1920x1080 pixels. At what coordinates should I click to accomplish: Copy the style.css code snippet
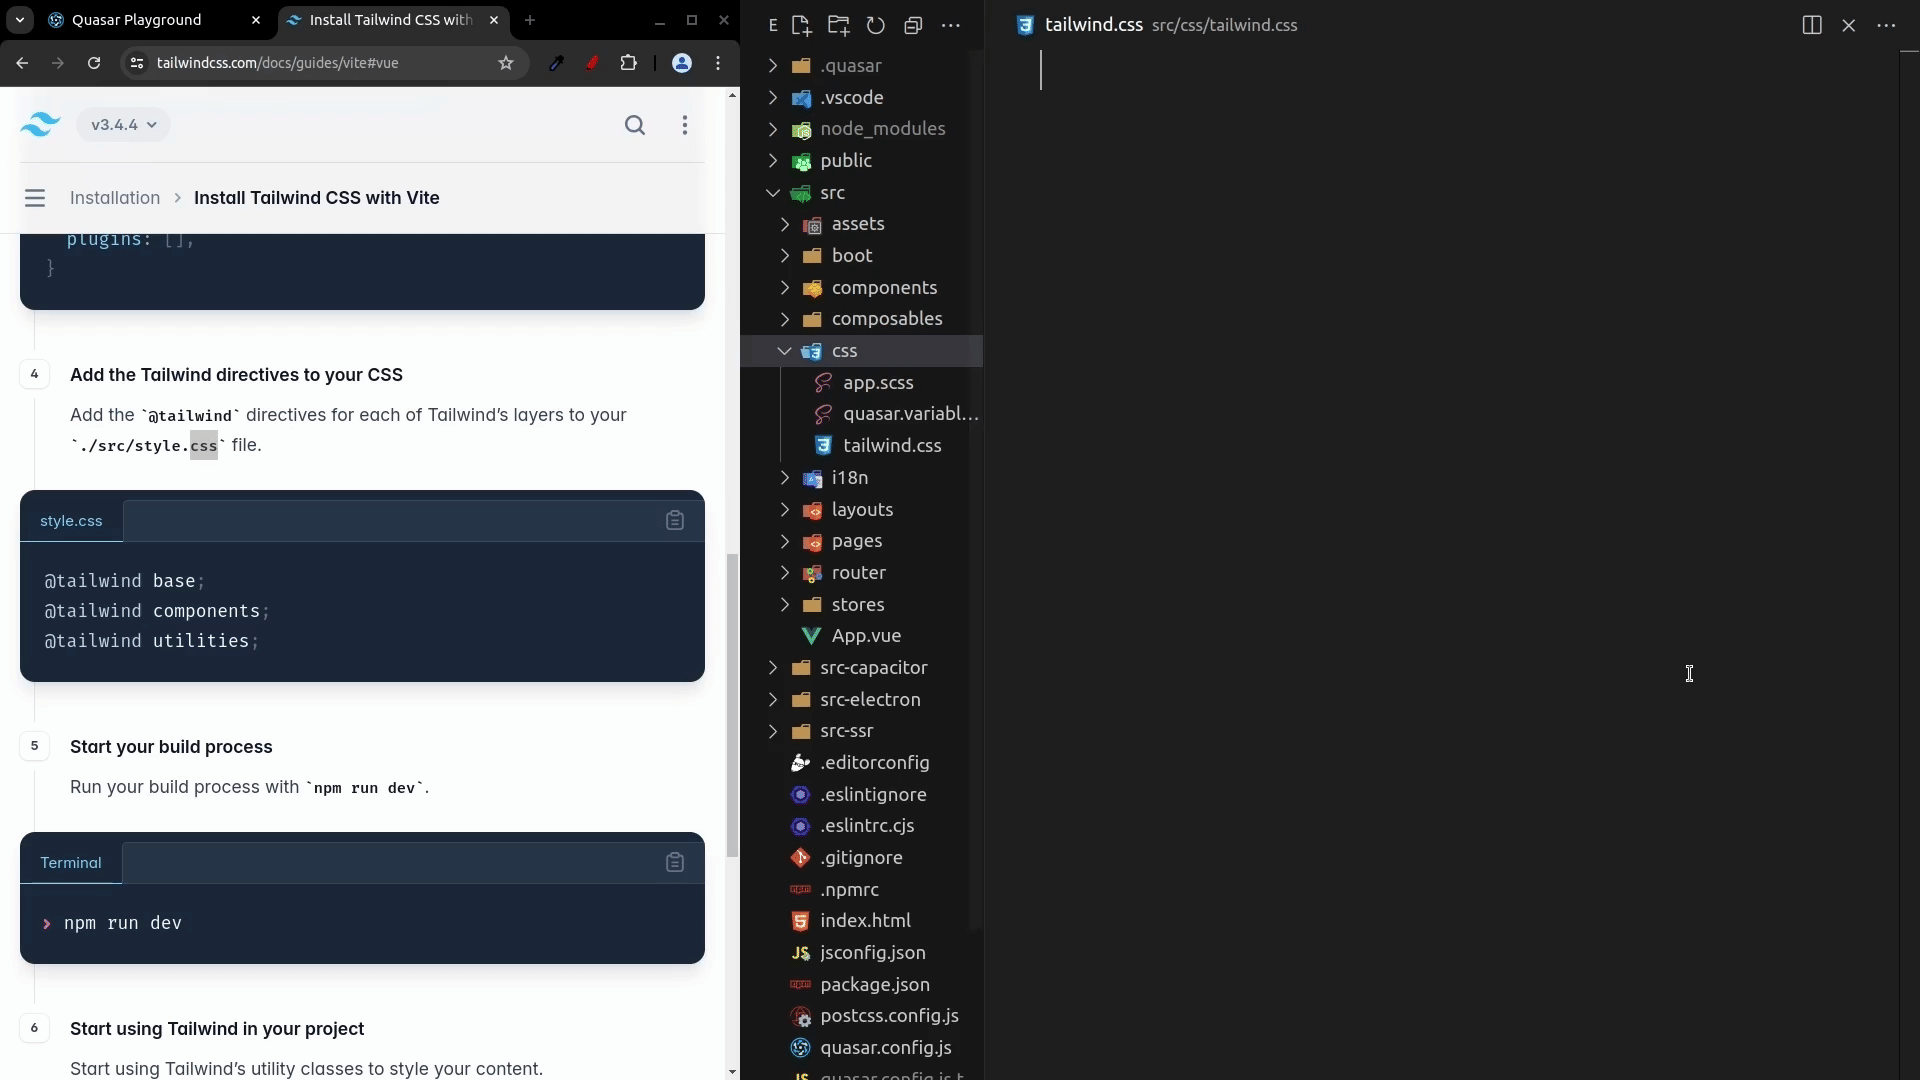tap(675, 520)
